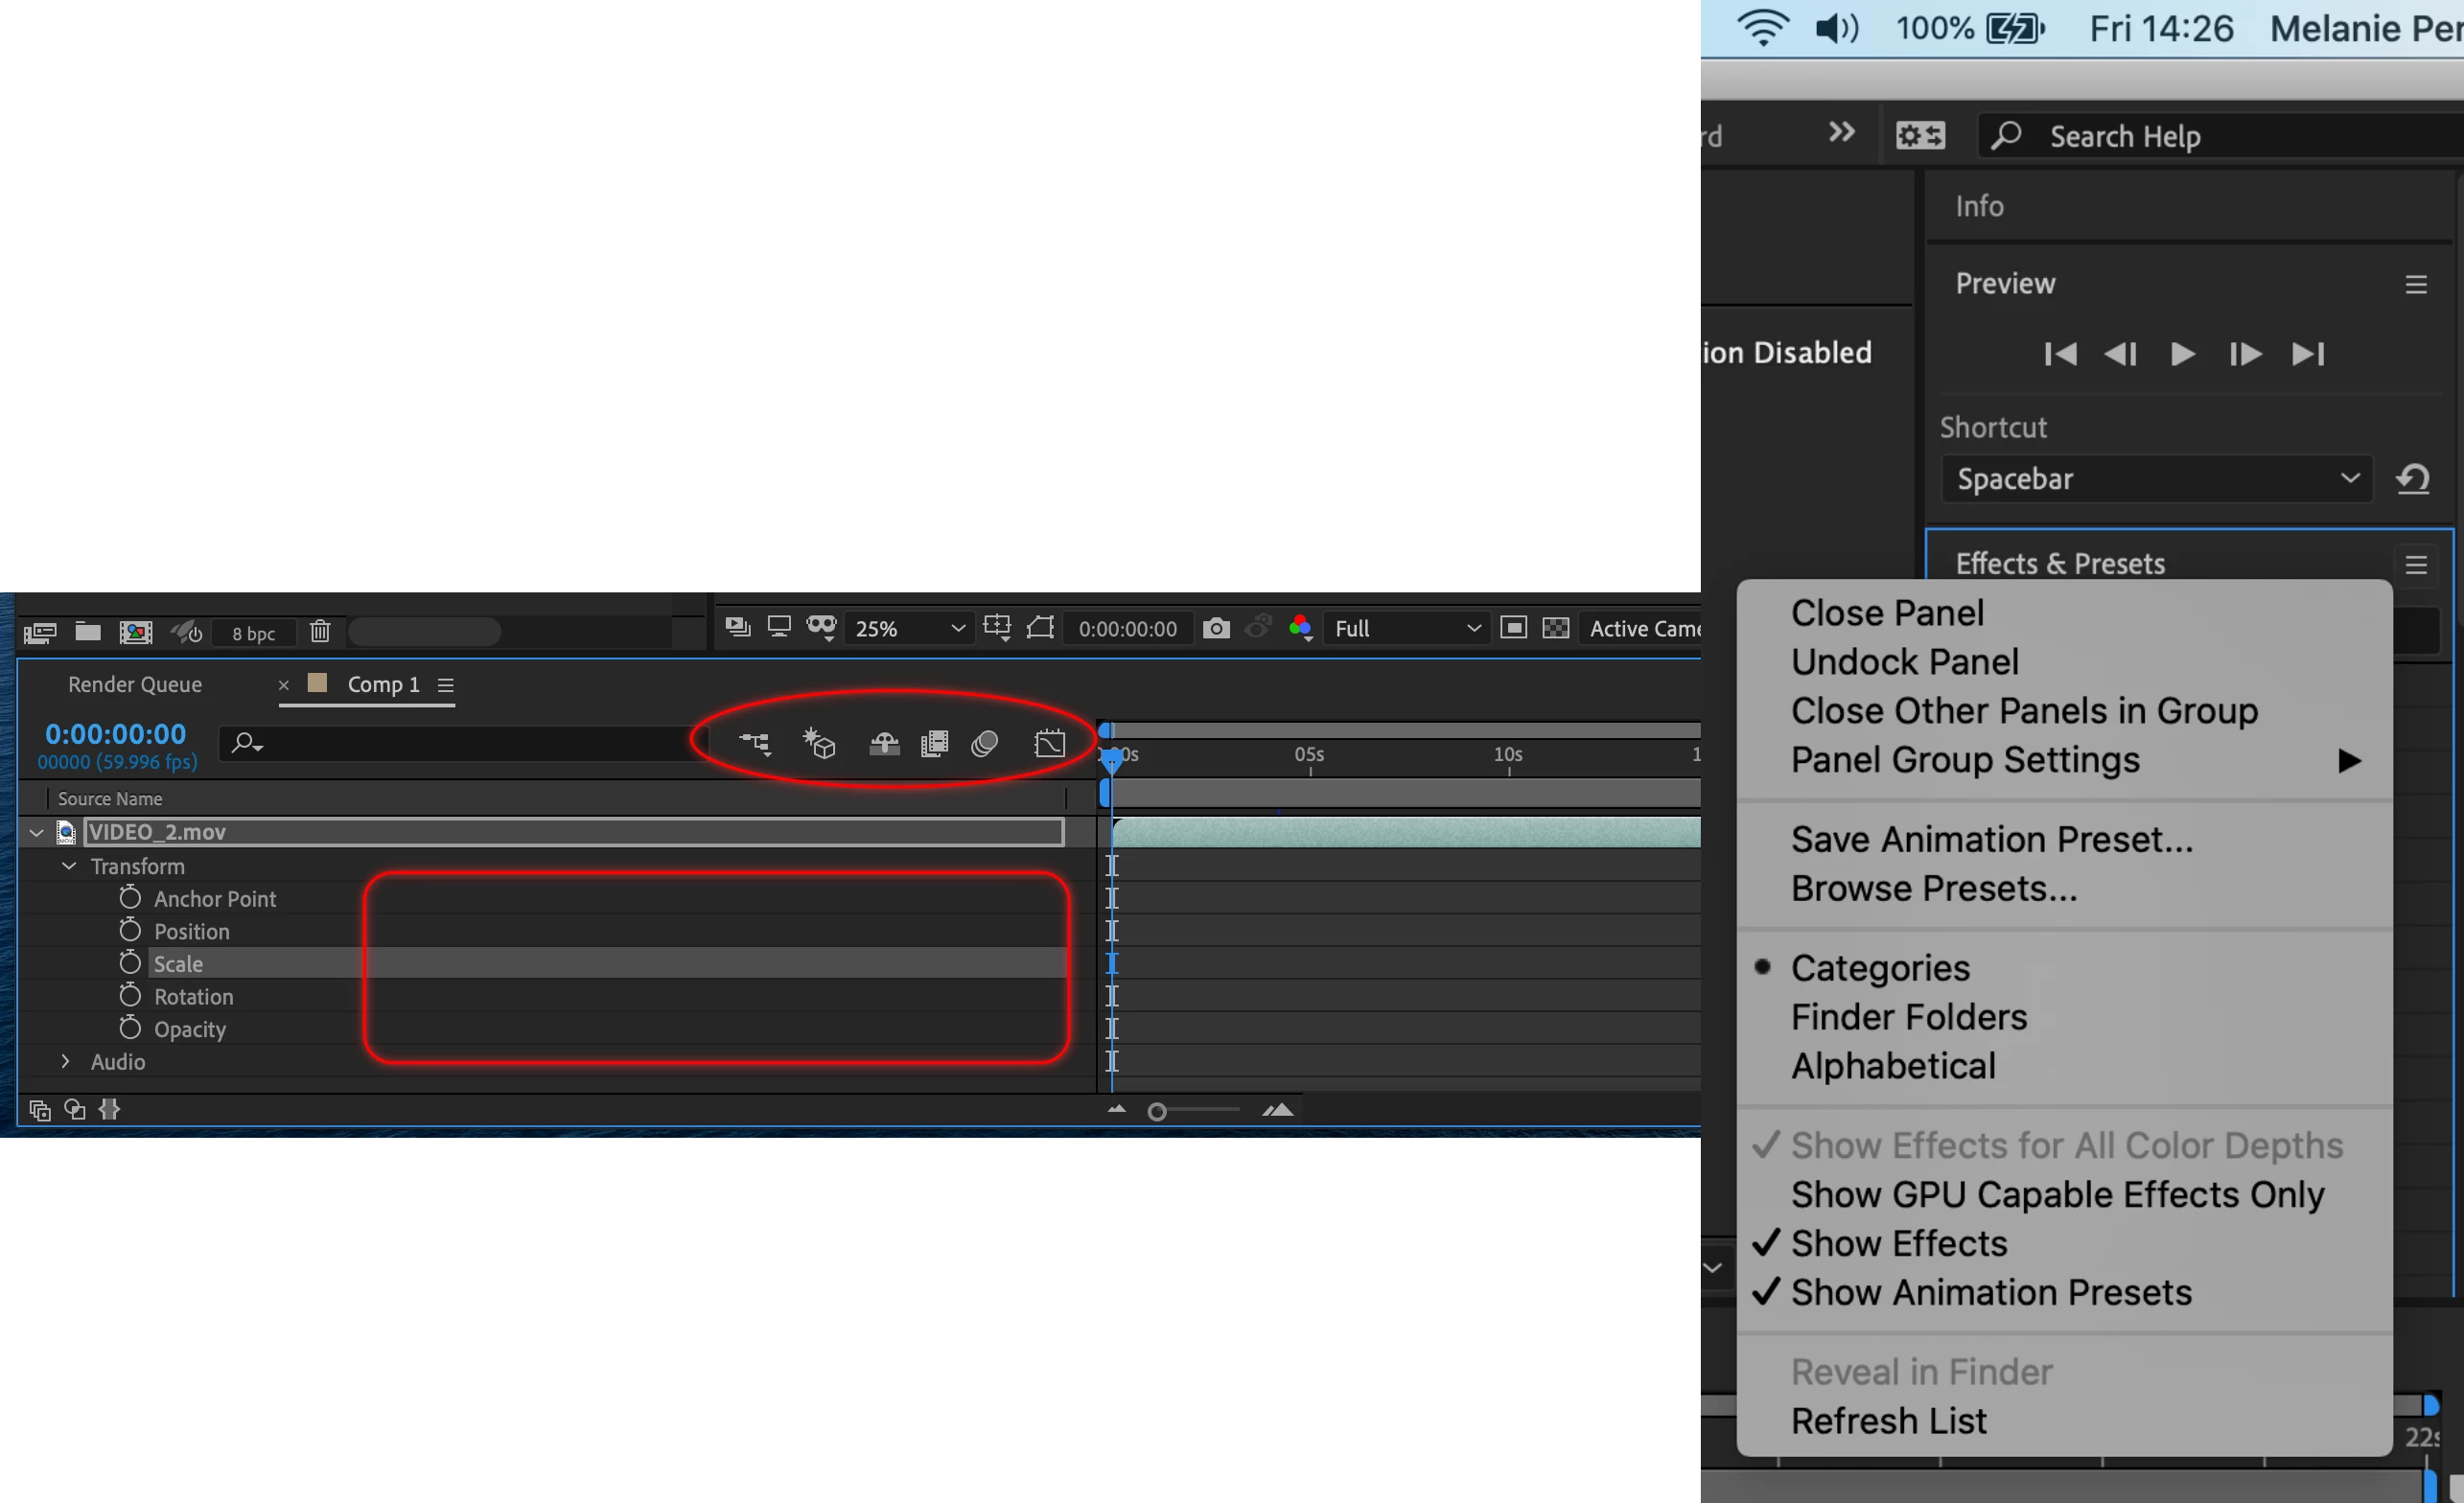Click the Draft 3D icon

pyautogui.click(x=819, y=743)
